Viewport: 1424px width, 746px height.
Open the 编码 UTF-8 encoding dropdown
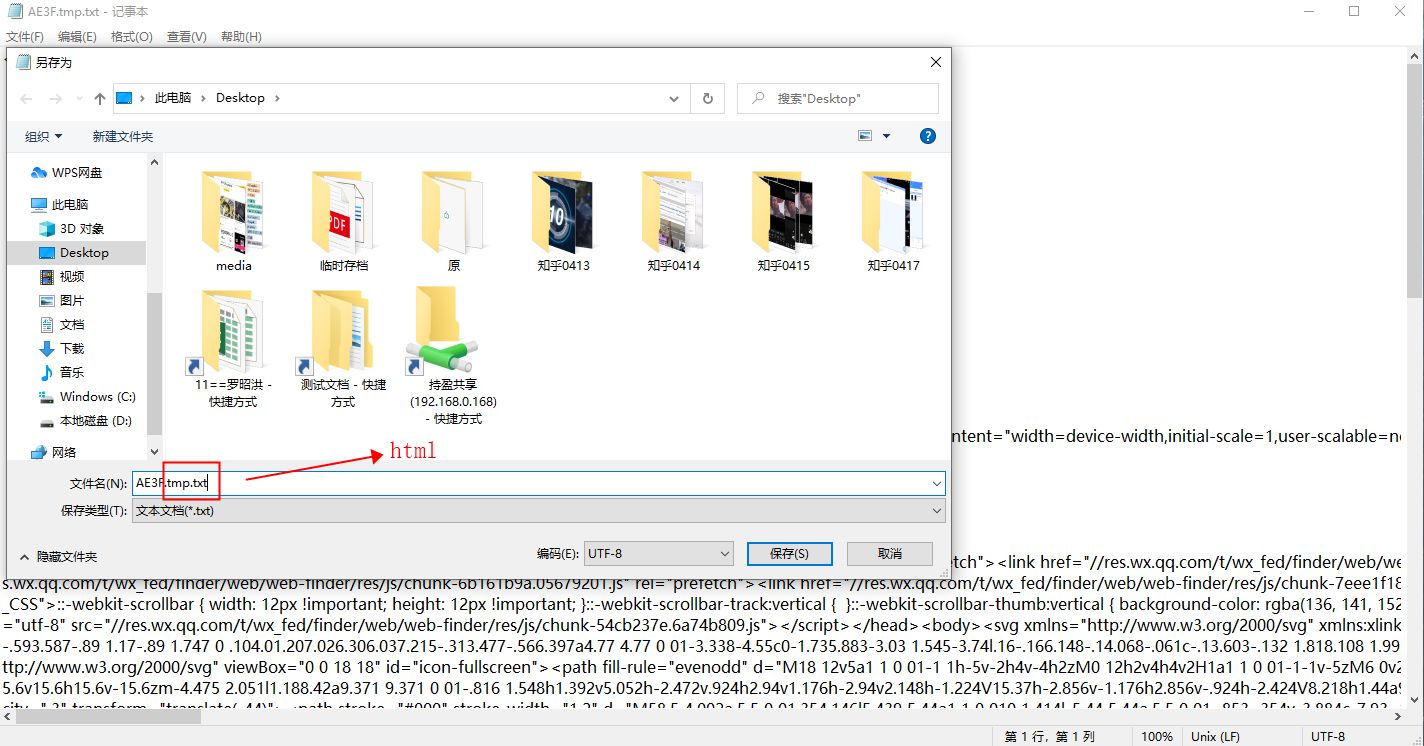click(x=658, y=553)
